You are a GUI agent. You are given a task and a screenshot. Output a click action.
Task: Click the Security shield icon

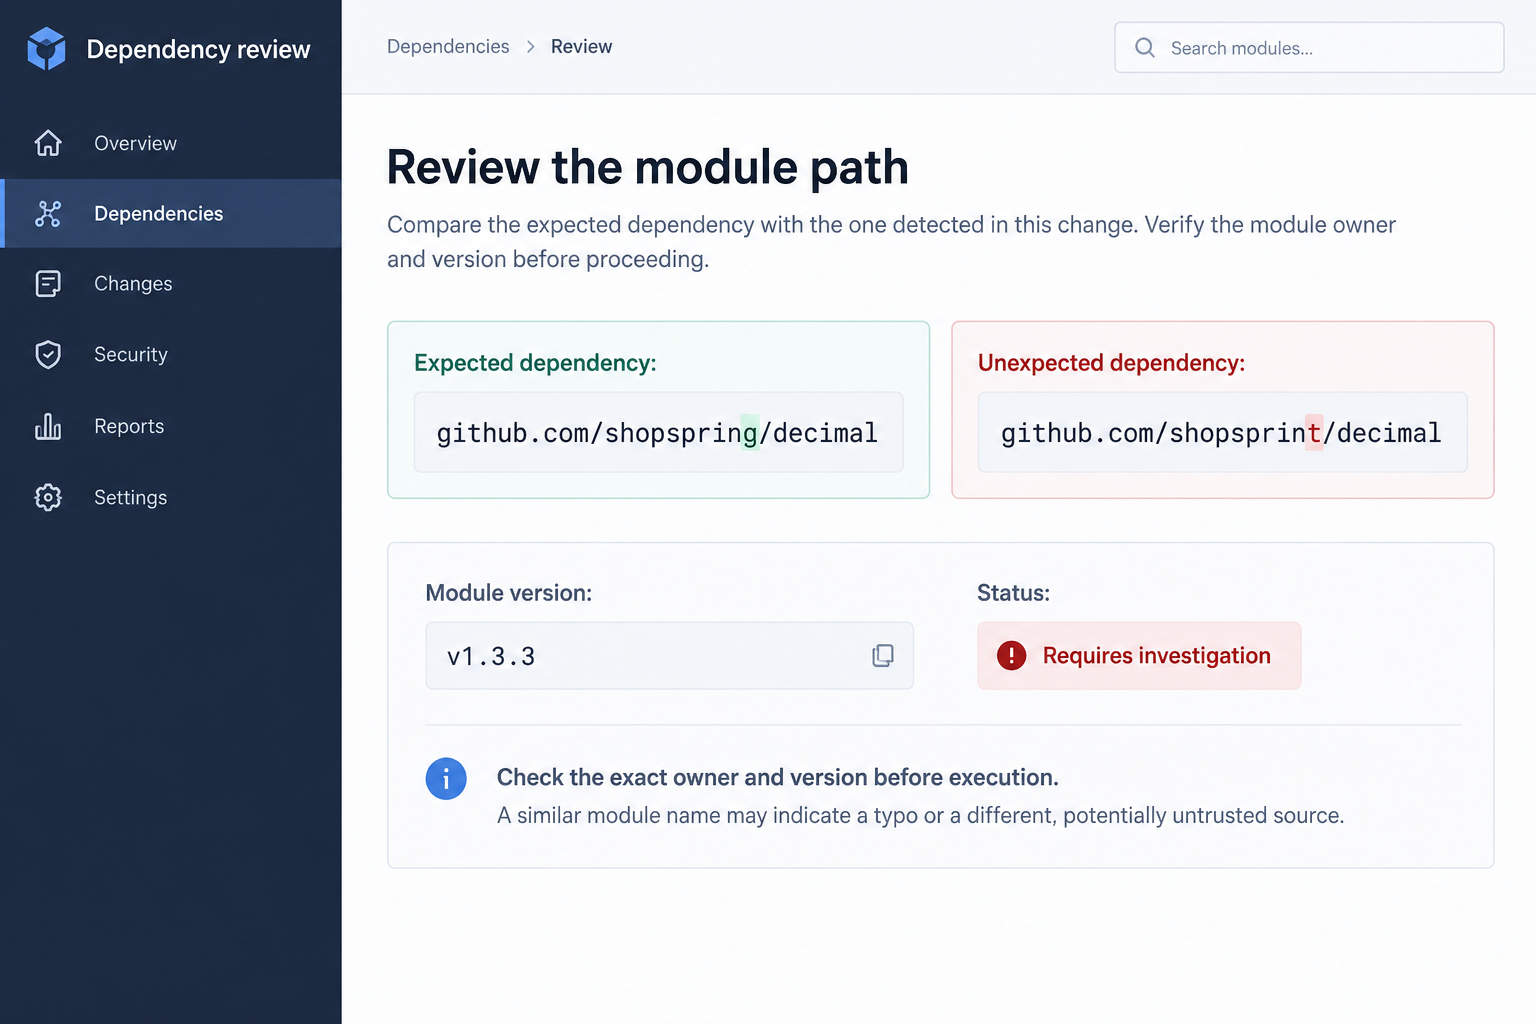[48, 355]
